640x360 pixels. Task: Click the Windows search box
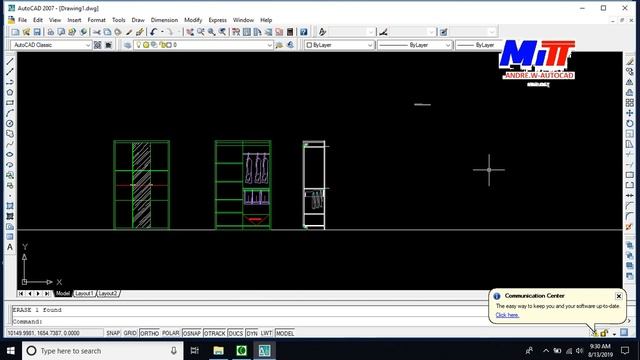pyautogui.click(x=102, y=351)
